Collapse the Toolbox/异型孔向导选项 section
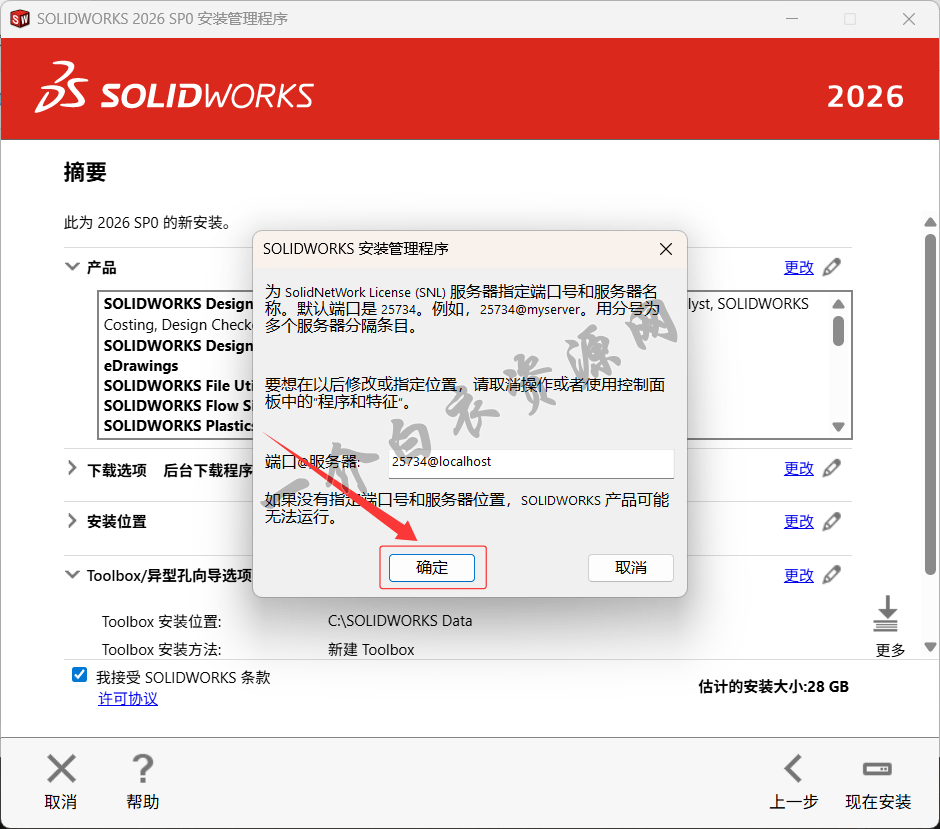This screenshot has height=829, width=940. coord(72,575)
